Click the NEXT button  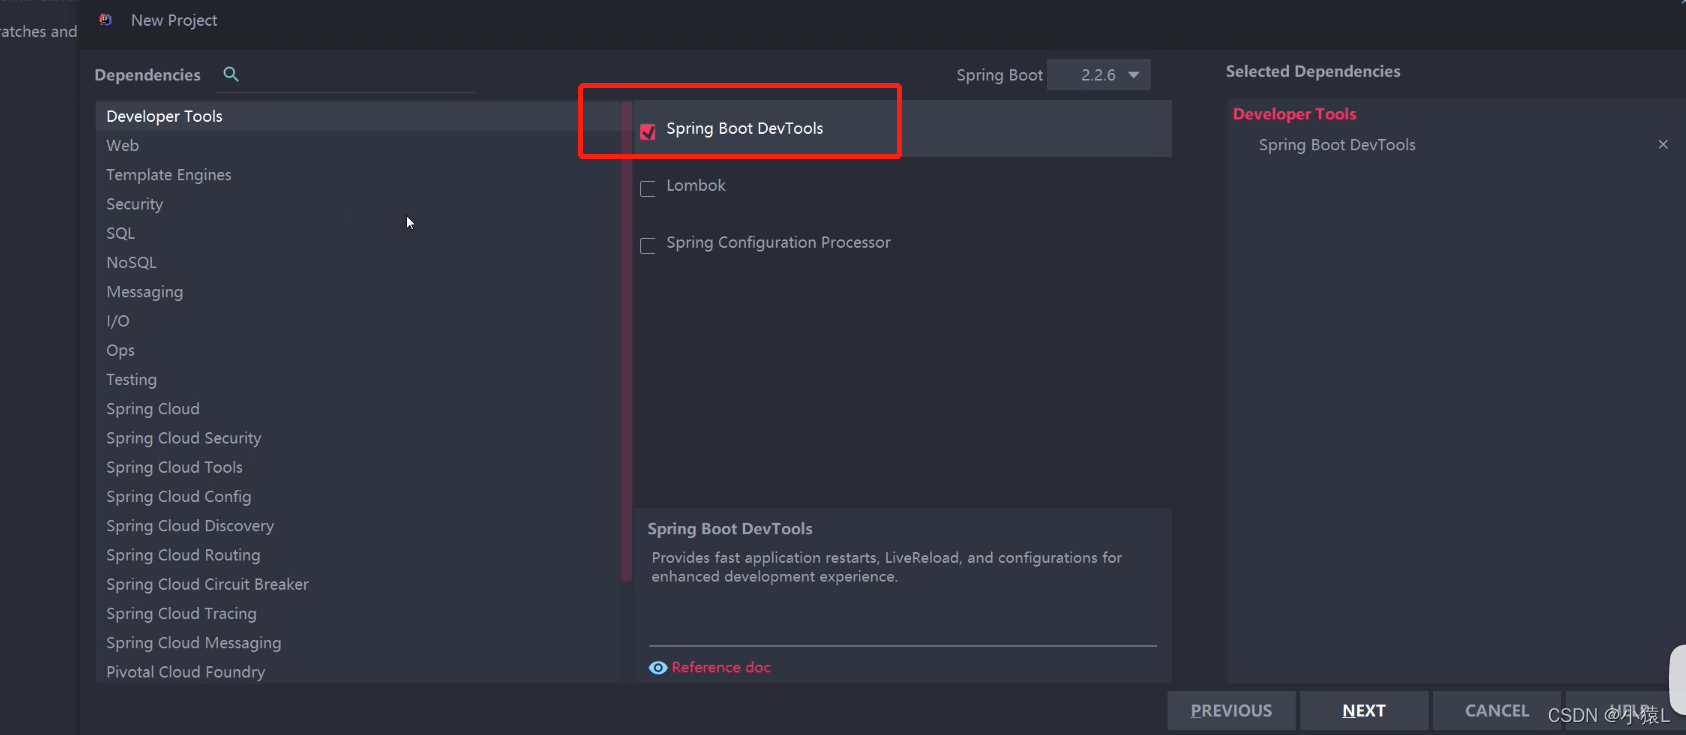click(x=1364, y=711)
